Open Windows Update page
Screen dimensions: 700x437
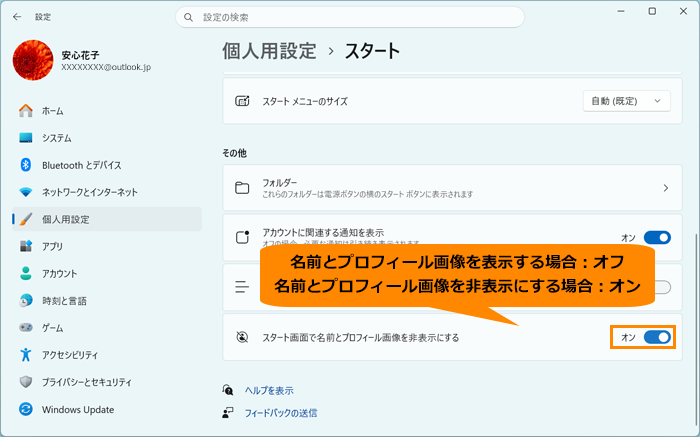click(107, 409)
